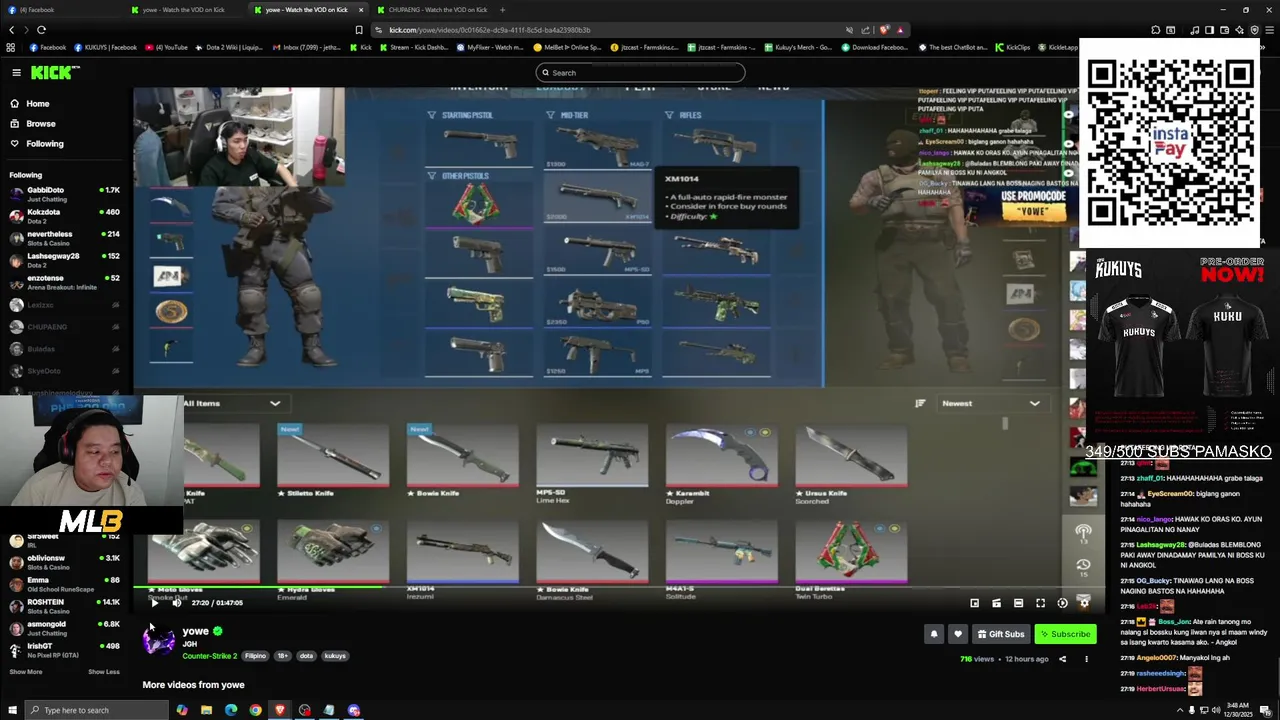The height and width of the screenshot is (720, 1280).
Task: Open GabbiDoto followed channel
Action: (65, 194)
